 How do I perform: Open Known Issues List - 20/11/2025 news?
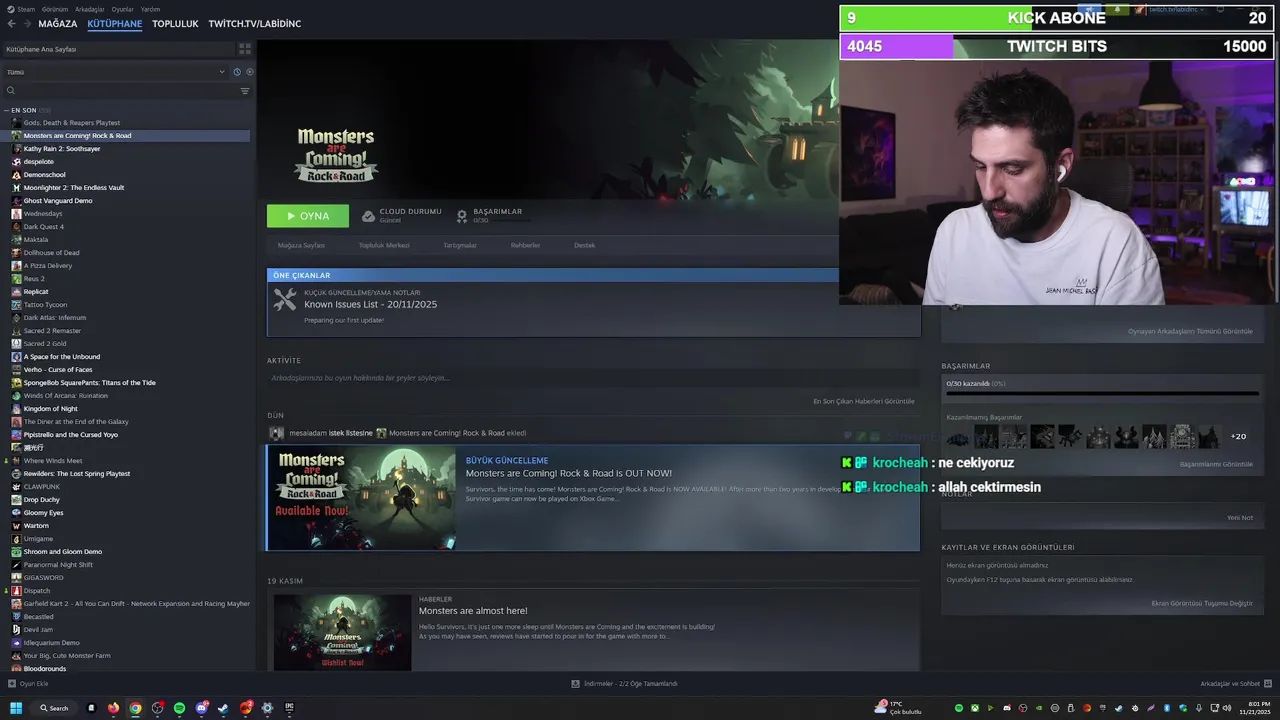coord(370,304)
